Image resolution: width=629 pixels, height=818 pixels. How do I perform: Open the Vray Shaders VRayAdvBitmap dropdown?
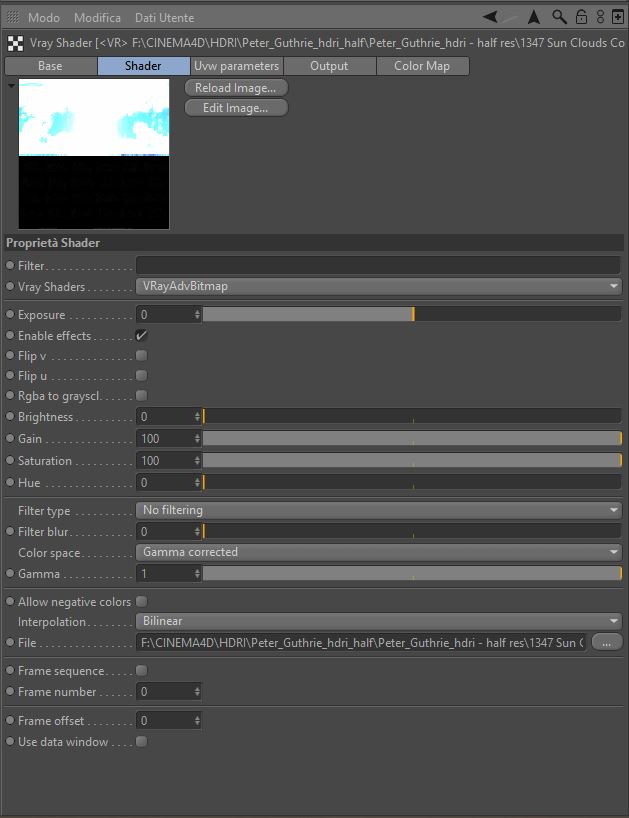379,286
